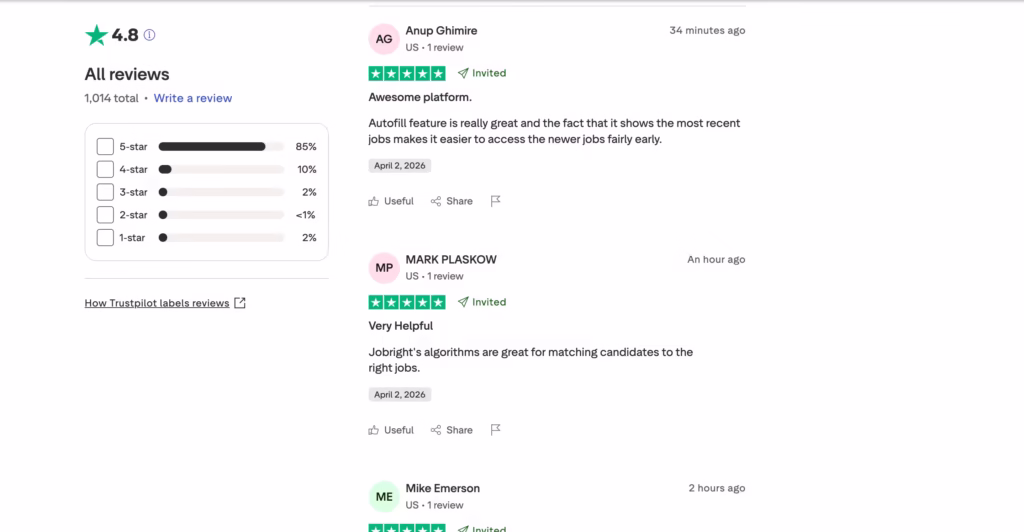Check the 5-star filter checkbox
This screenshot has height=532, width=1024.
(x=105, y=146)
